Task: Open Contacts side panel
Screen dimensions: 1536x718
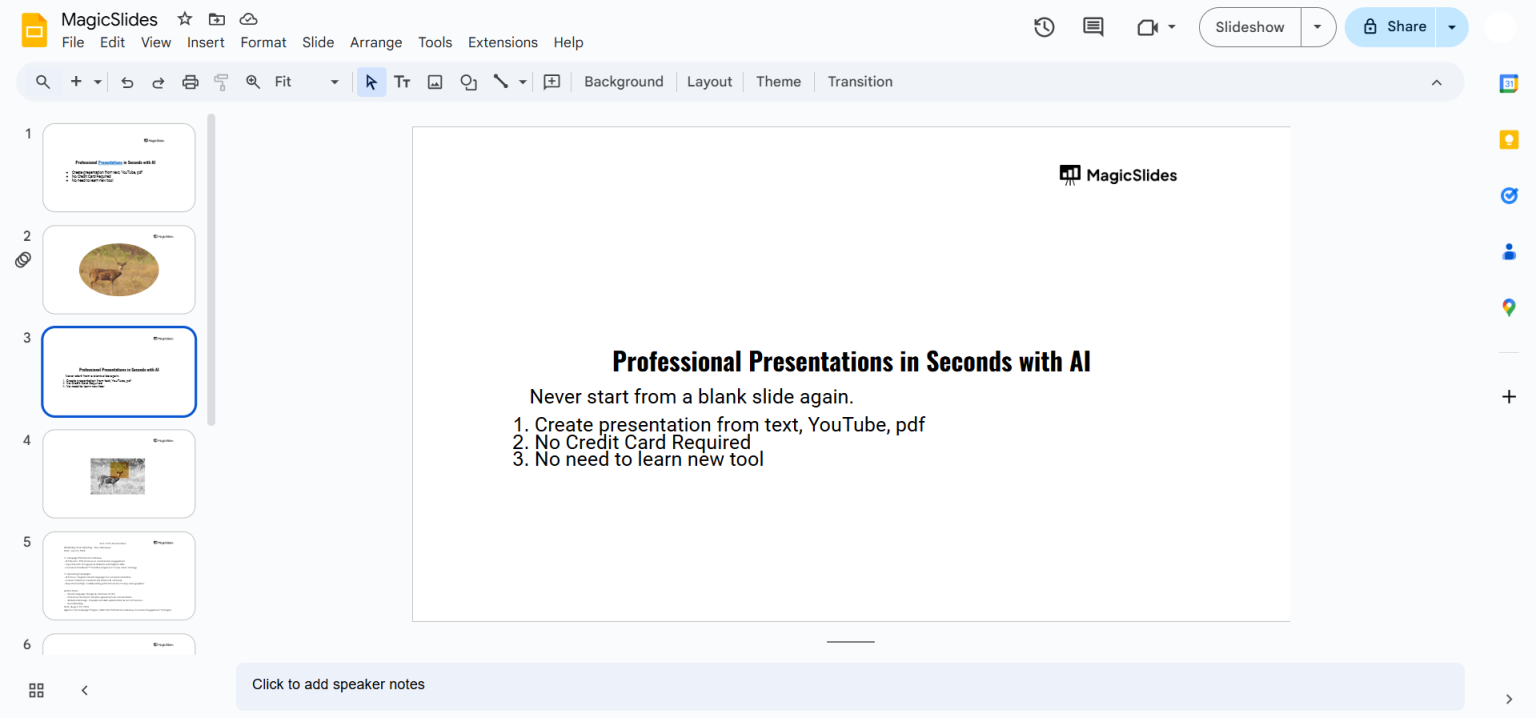Action: pos(1509,252)
